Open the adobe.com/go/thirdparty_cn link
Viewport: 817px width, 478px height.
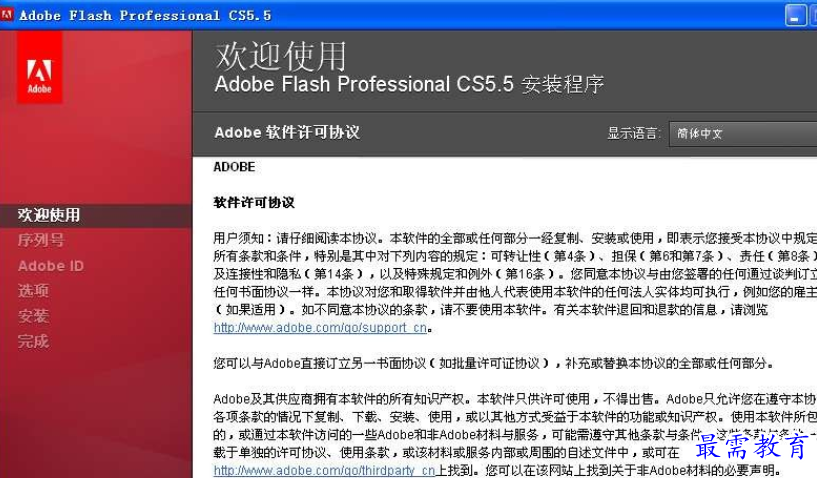click(324, 470)
